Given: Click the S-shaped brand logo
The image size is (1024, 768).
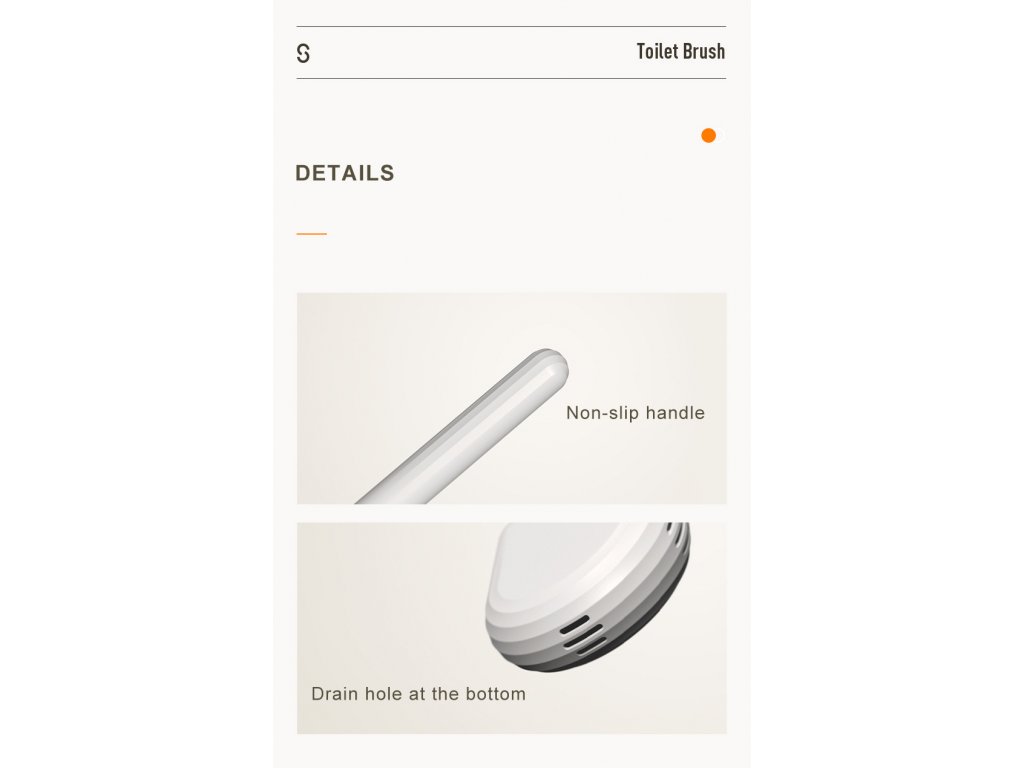Looking at the screenshot, I should click(x=303, y=53).
